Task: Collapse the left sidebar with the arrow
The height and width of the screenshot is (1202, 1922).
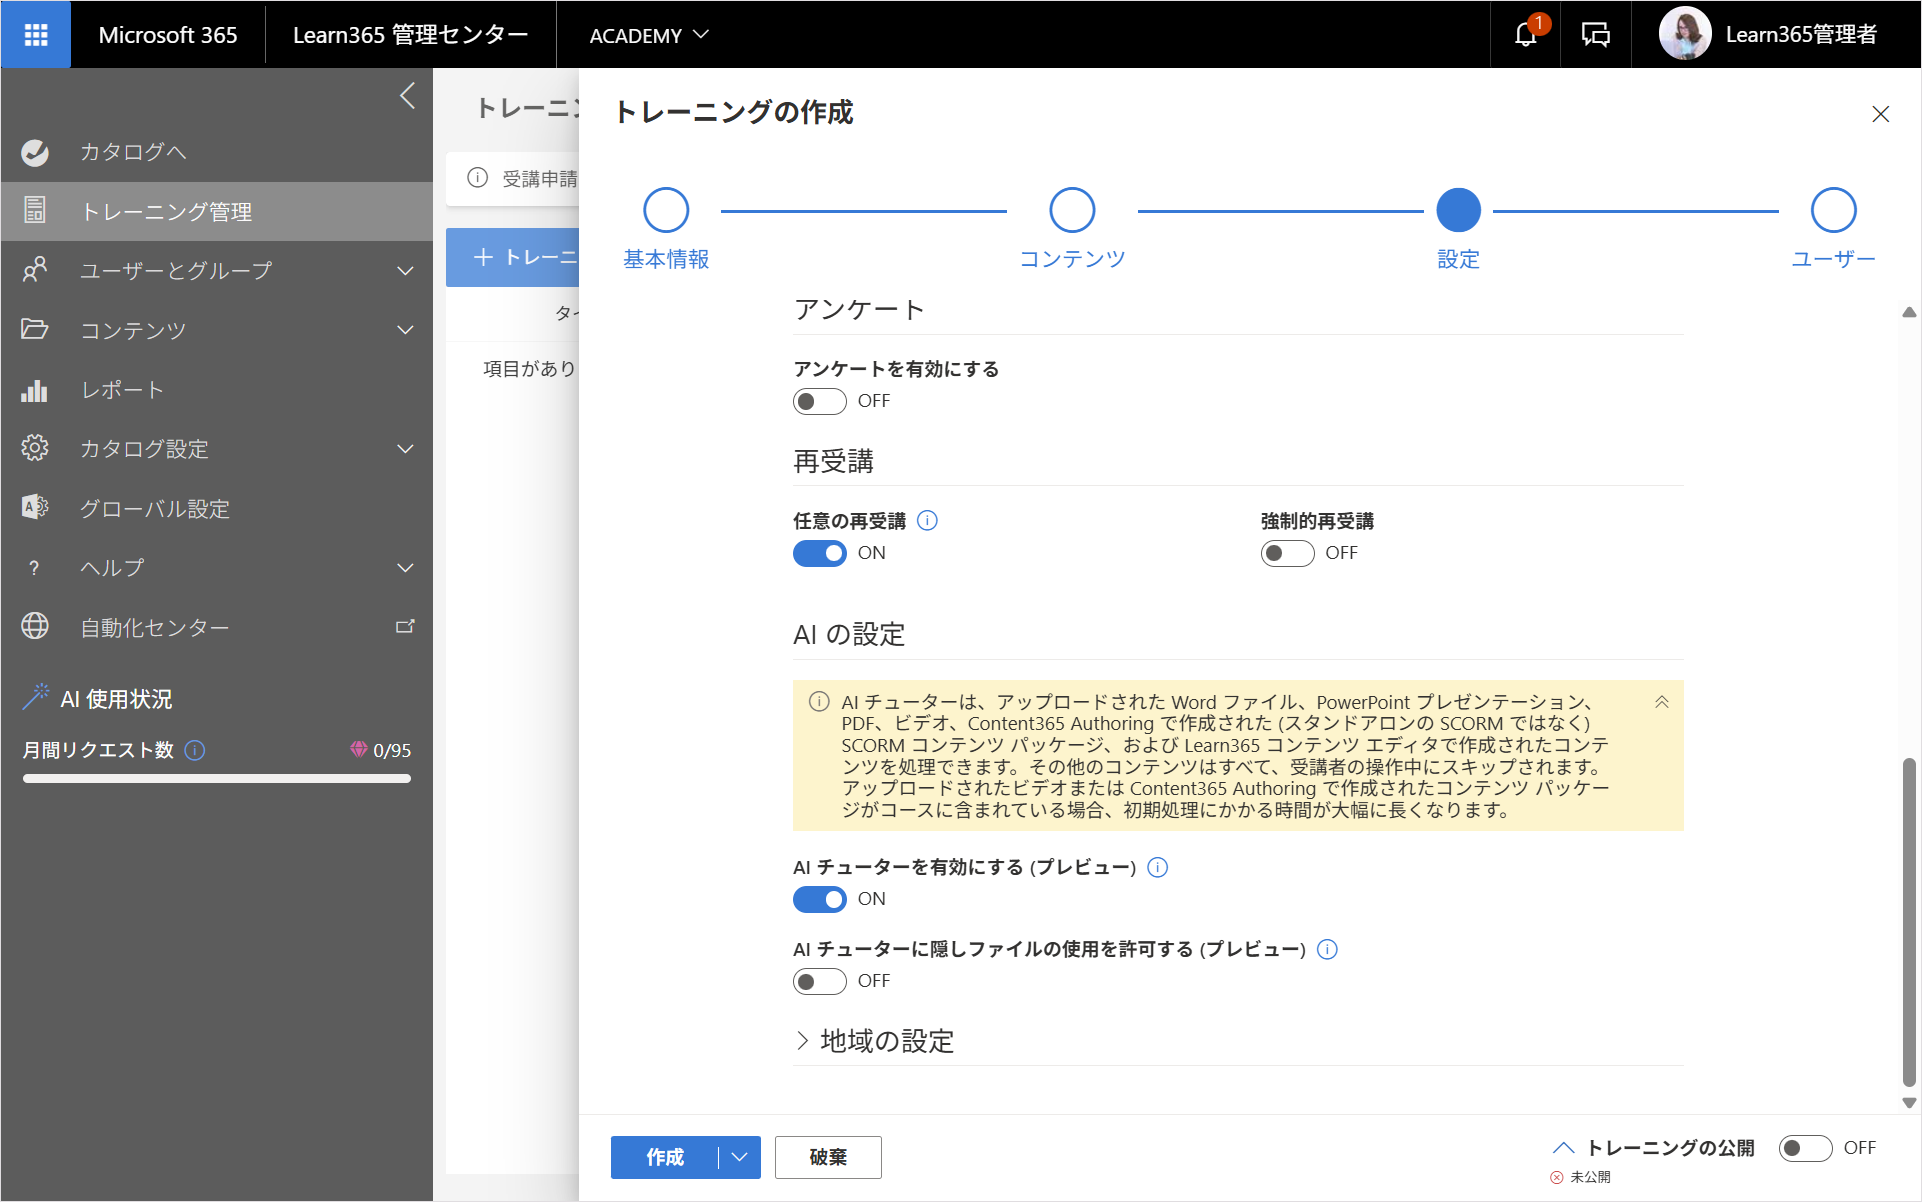Action: coord(407,96)
